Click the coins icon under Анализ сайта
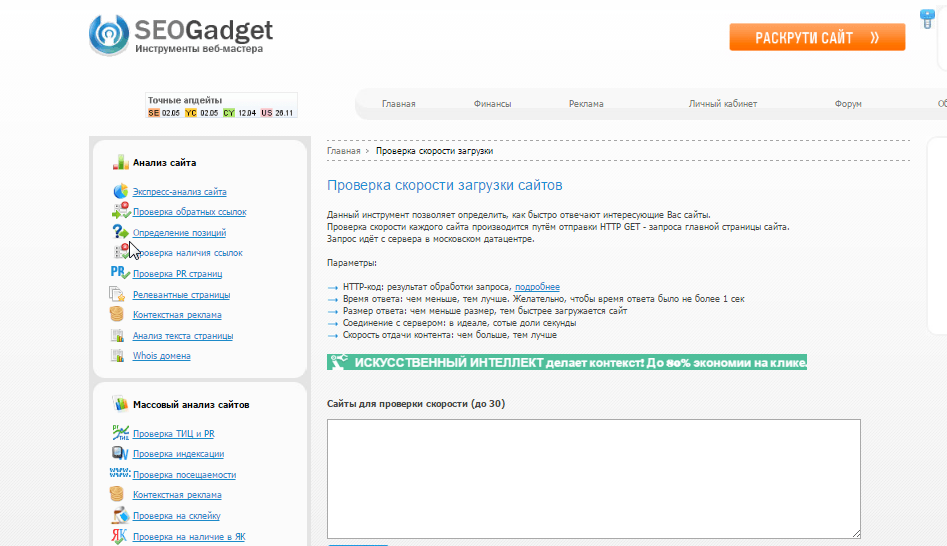The image size is (947, 546). click(x=117, y=314)
